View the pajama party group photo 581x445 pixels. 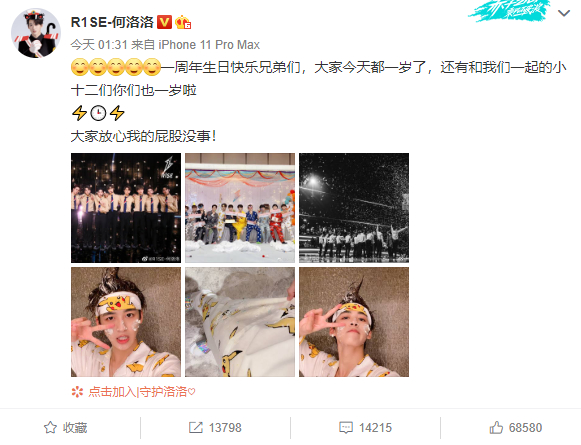(240, 208)
